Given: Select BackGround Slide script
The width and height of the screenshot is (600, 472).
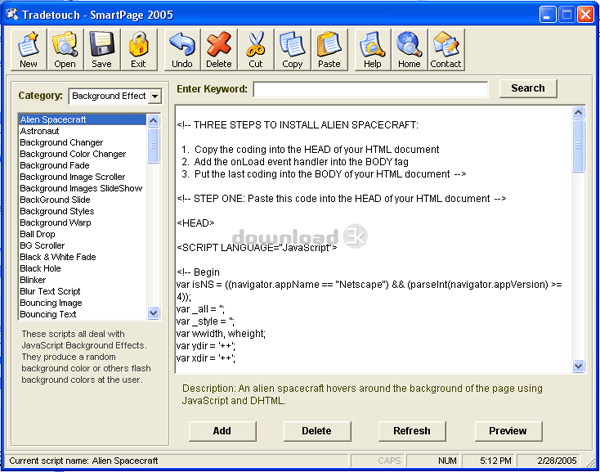Looking at the screenshot, I should pyautogui.click(x=82, y=200).
